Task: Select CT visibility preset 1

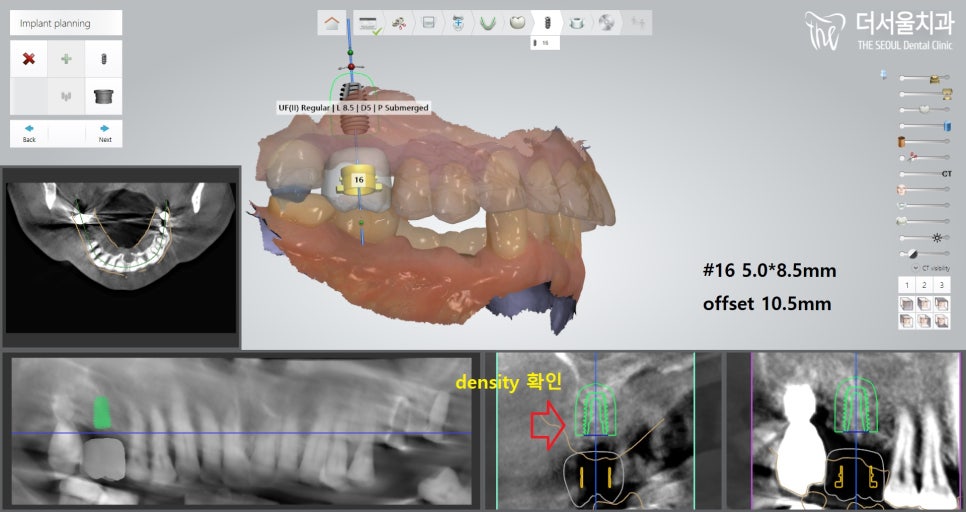Action: click(x=907, y=286)
